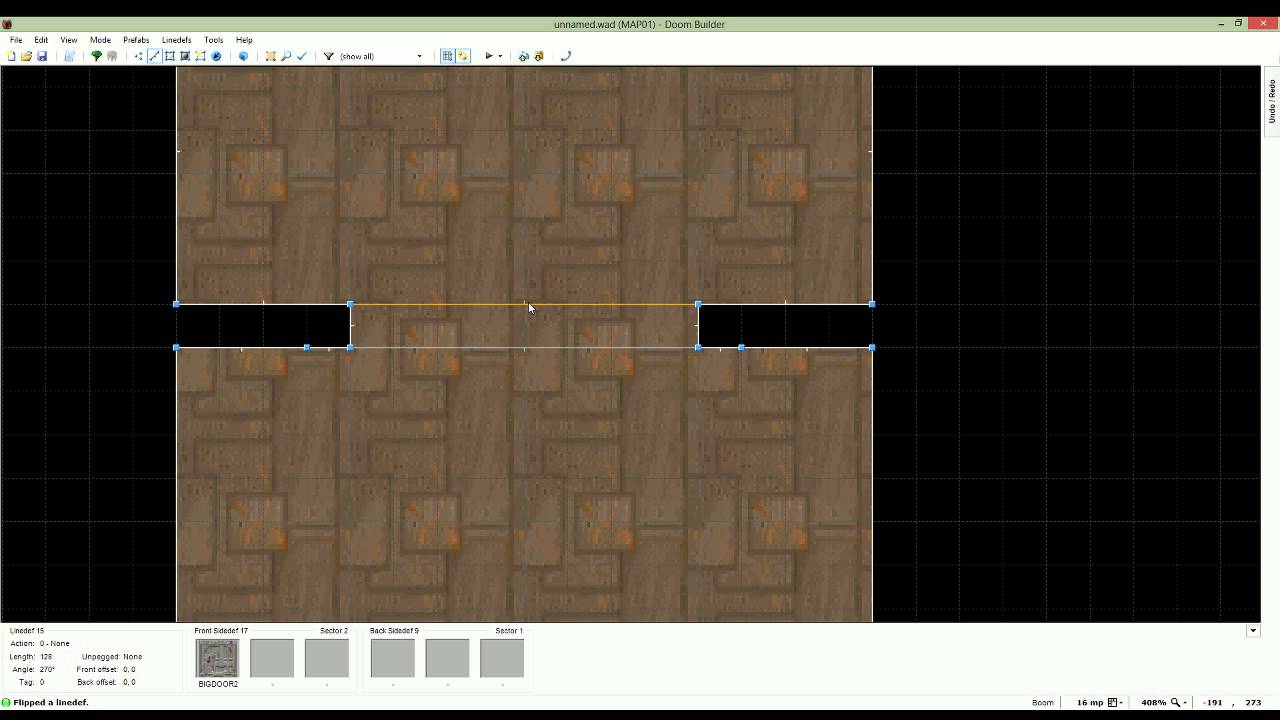The image size is (1280, 720).
Task: Click the 'Action: 0 - None' text
Action: pos(40,644)
